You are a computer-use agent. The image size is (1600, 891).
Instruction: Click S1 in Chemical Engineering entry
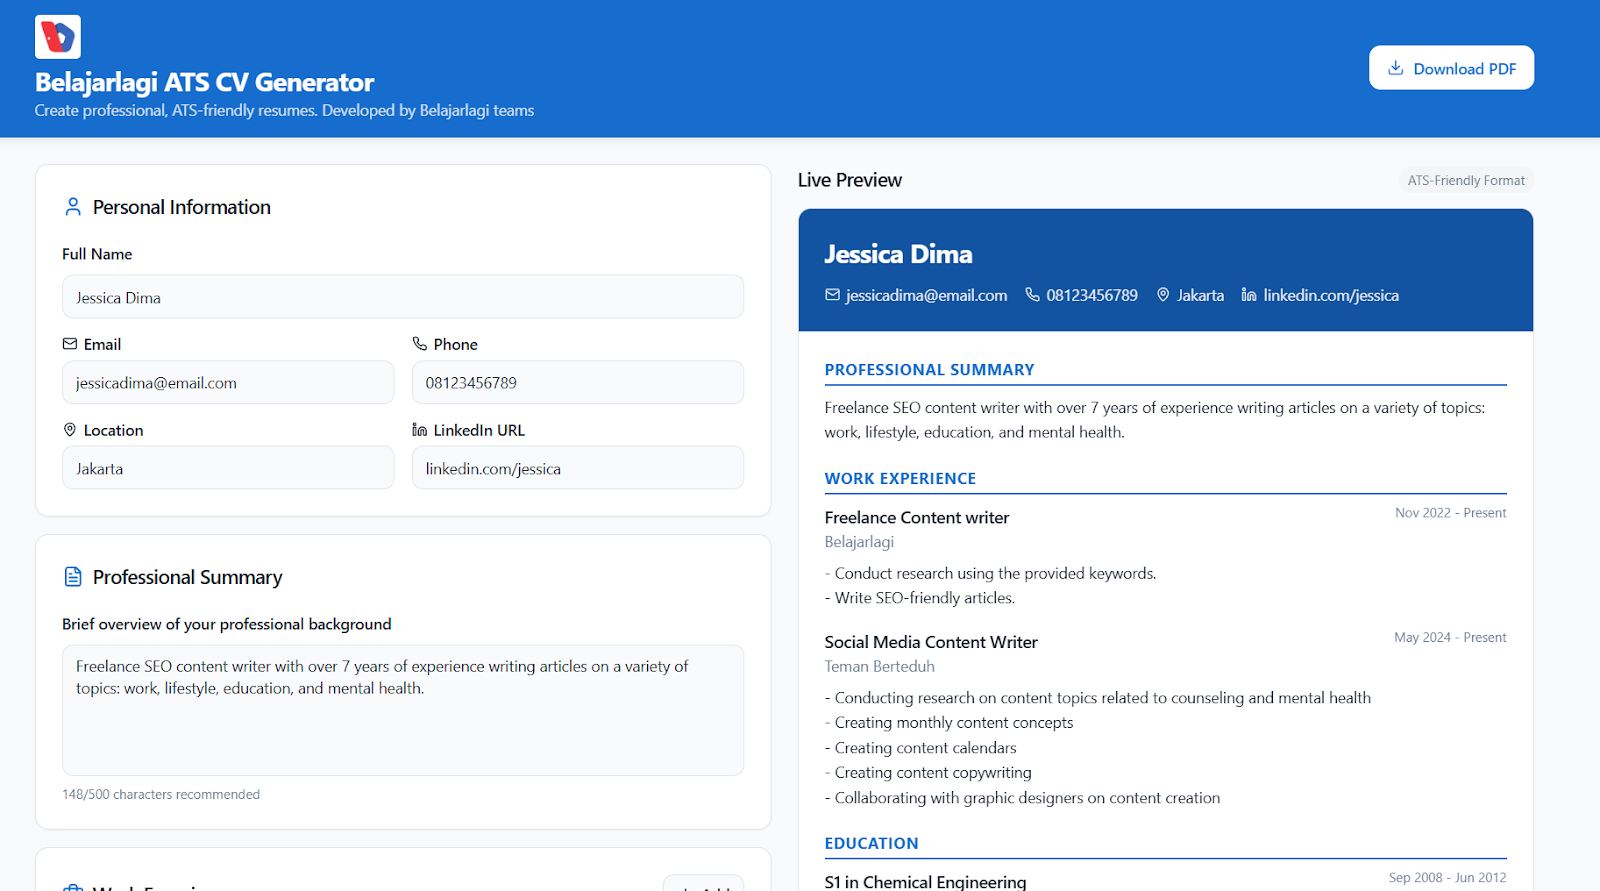[x=925, y=882]
